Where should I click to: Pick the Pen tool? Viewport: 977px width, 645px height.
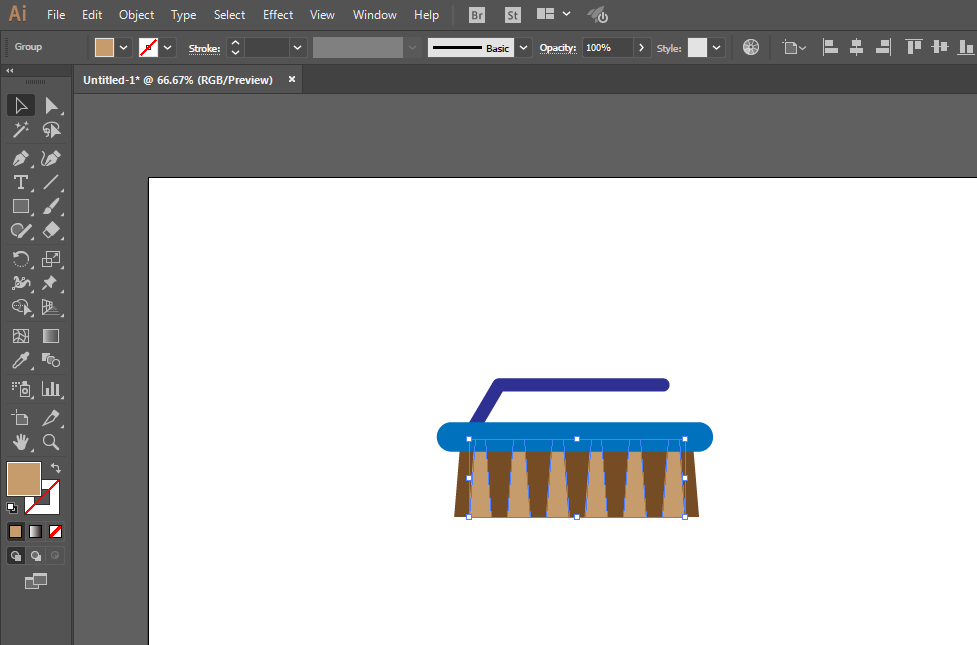(x=20, y=158)
